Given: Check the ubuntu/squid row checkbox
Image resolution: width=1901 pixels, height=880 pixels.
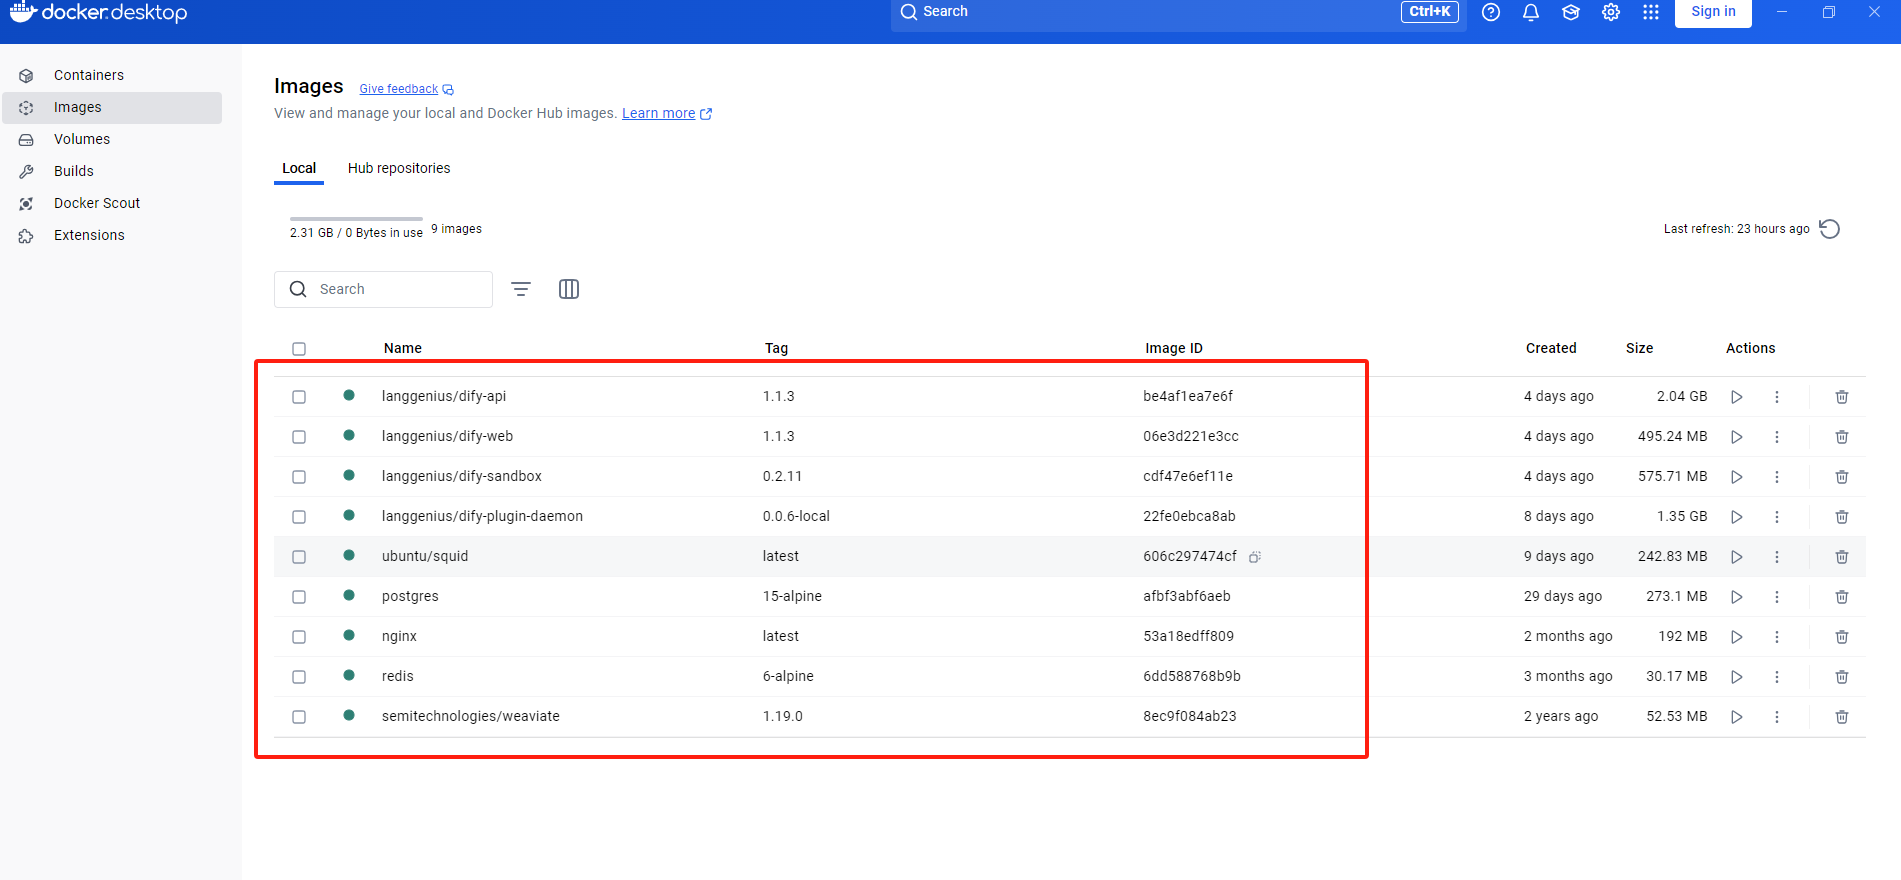Looking at the screenshot, I should click(x=299, y=557).
